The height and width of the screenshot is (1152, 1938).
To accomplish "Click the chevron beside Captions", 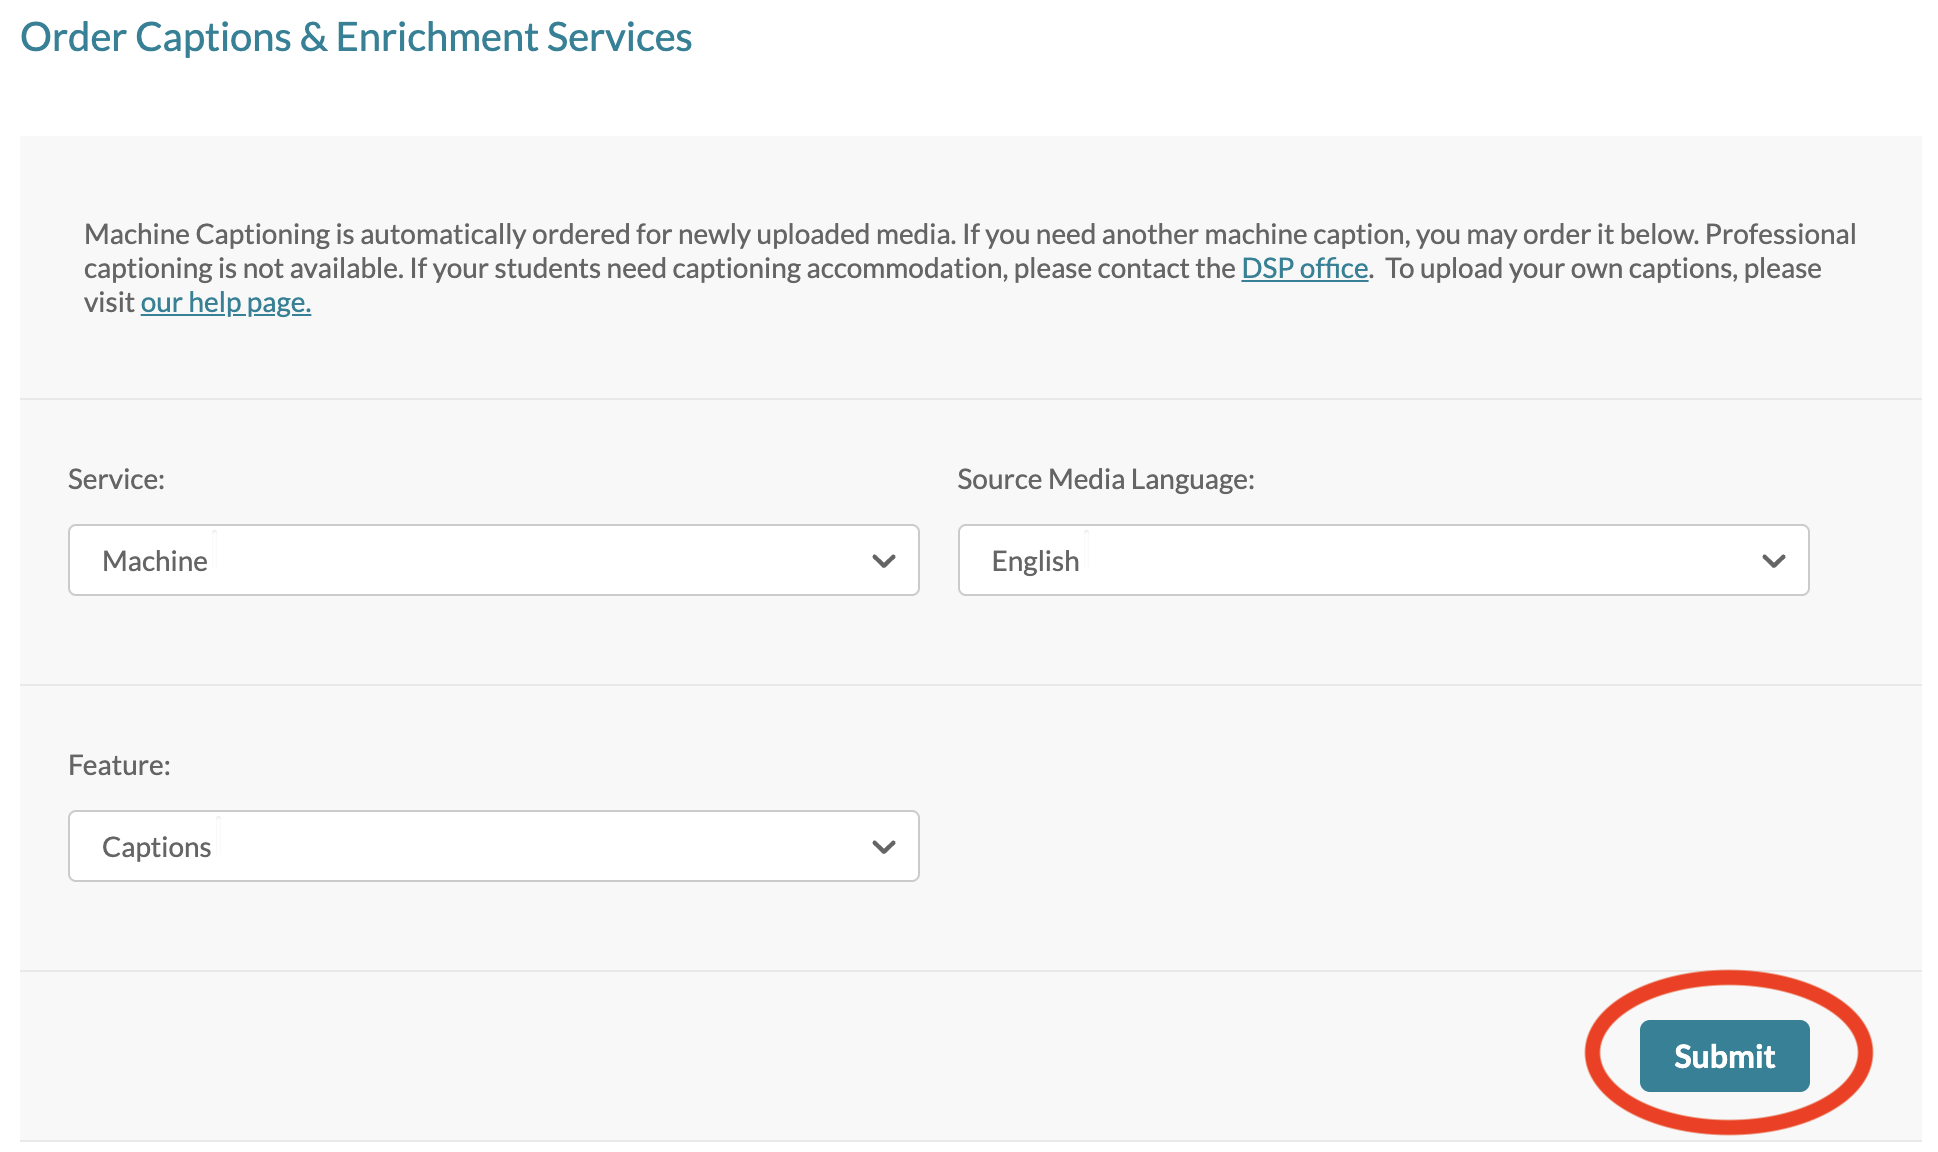I will (x=884, y=846).
